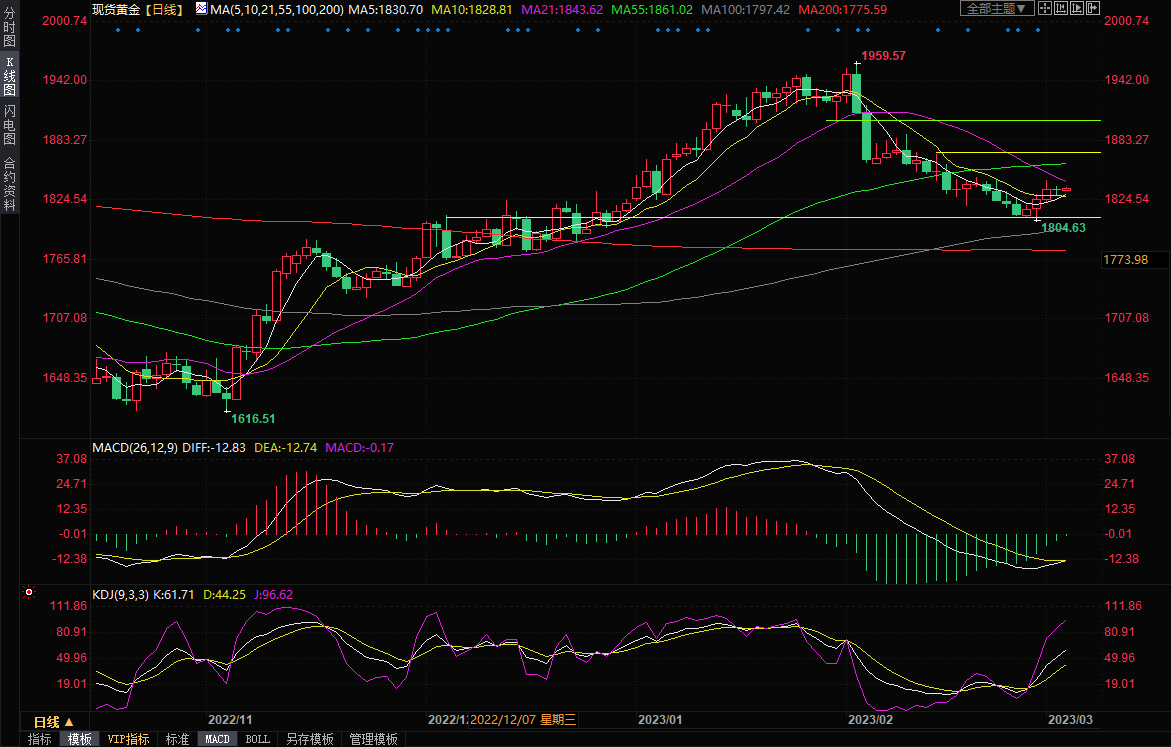Click the 管理模板 button
This screenshot has width=1171, height=747.
[x=373, y=739]
